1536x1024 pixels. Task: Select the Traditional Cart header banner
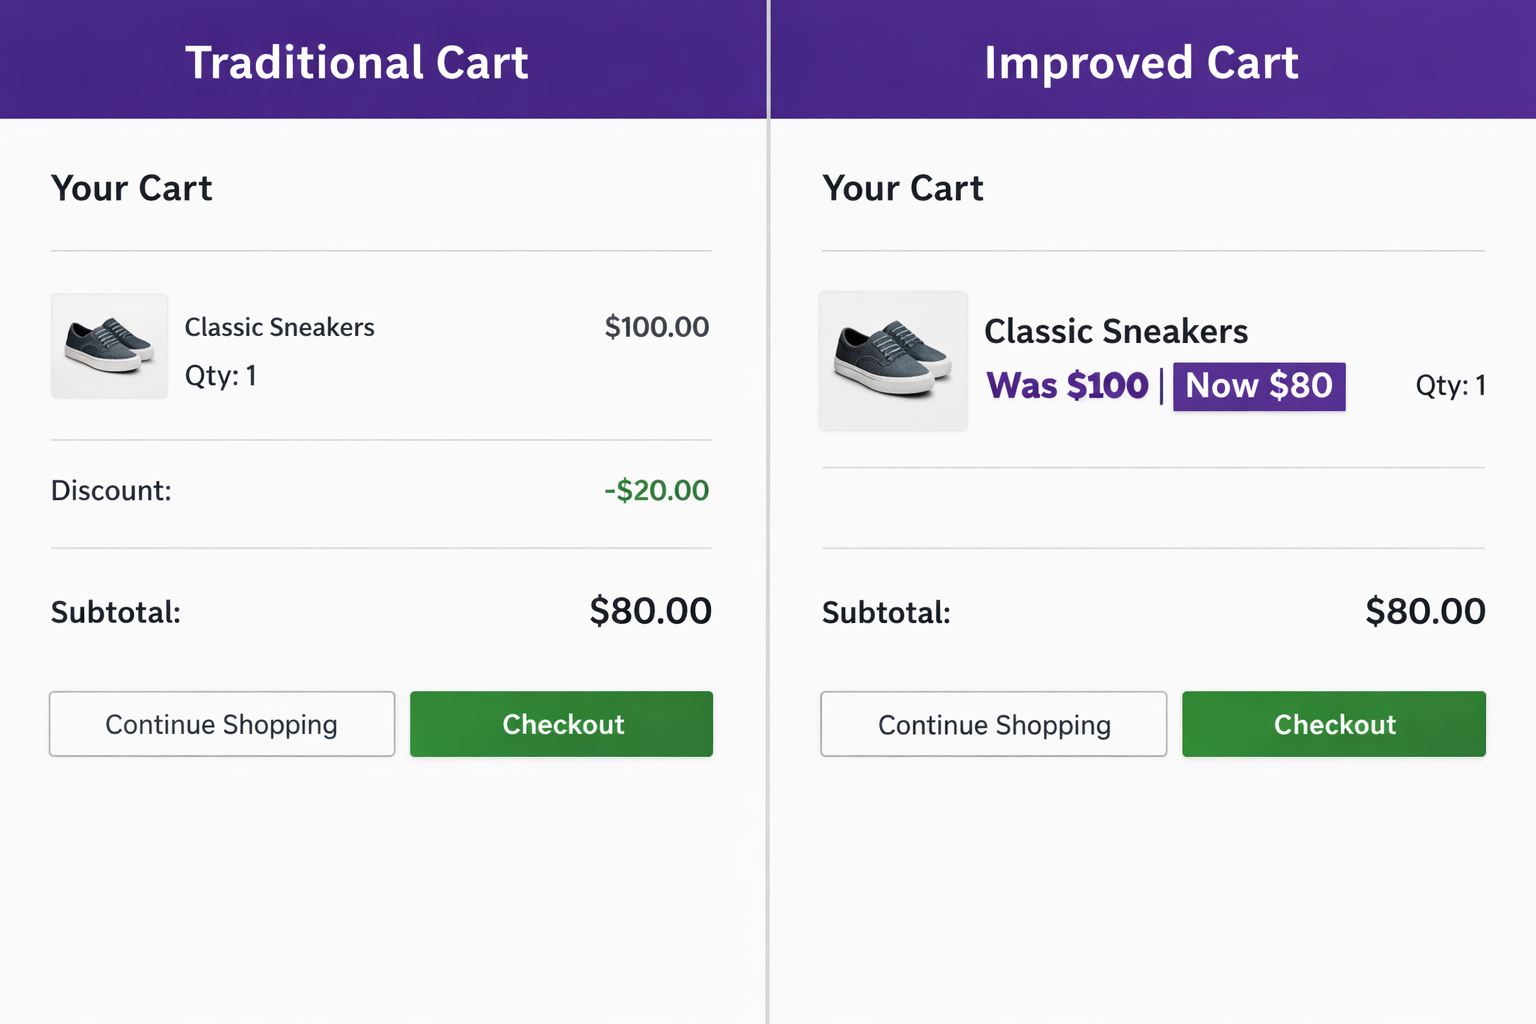357,62
